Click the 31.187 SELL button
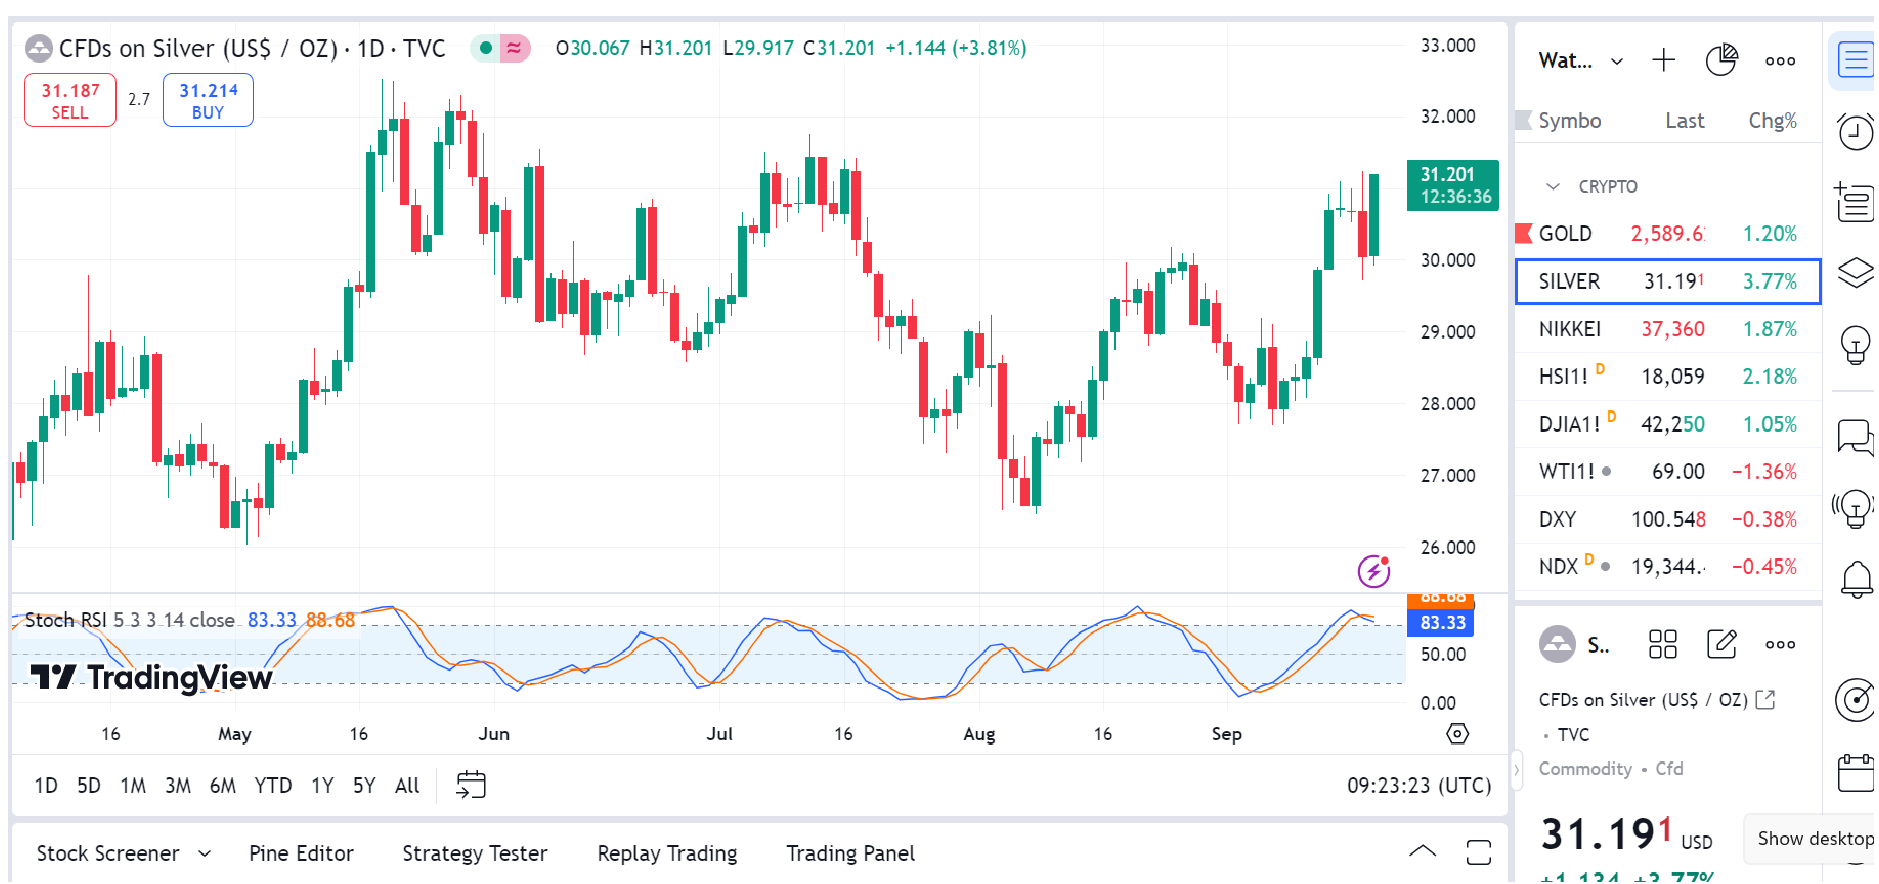Screen dimensions: 1879x884 pyautogui.click(x=70, y=101)
